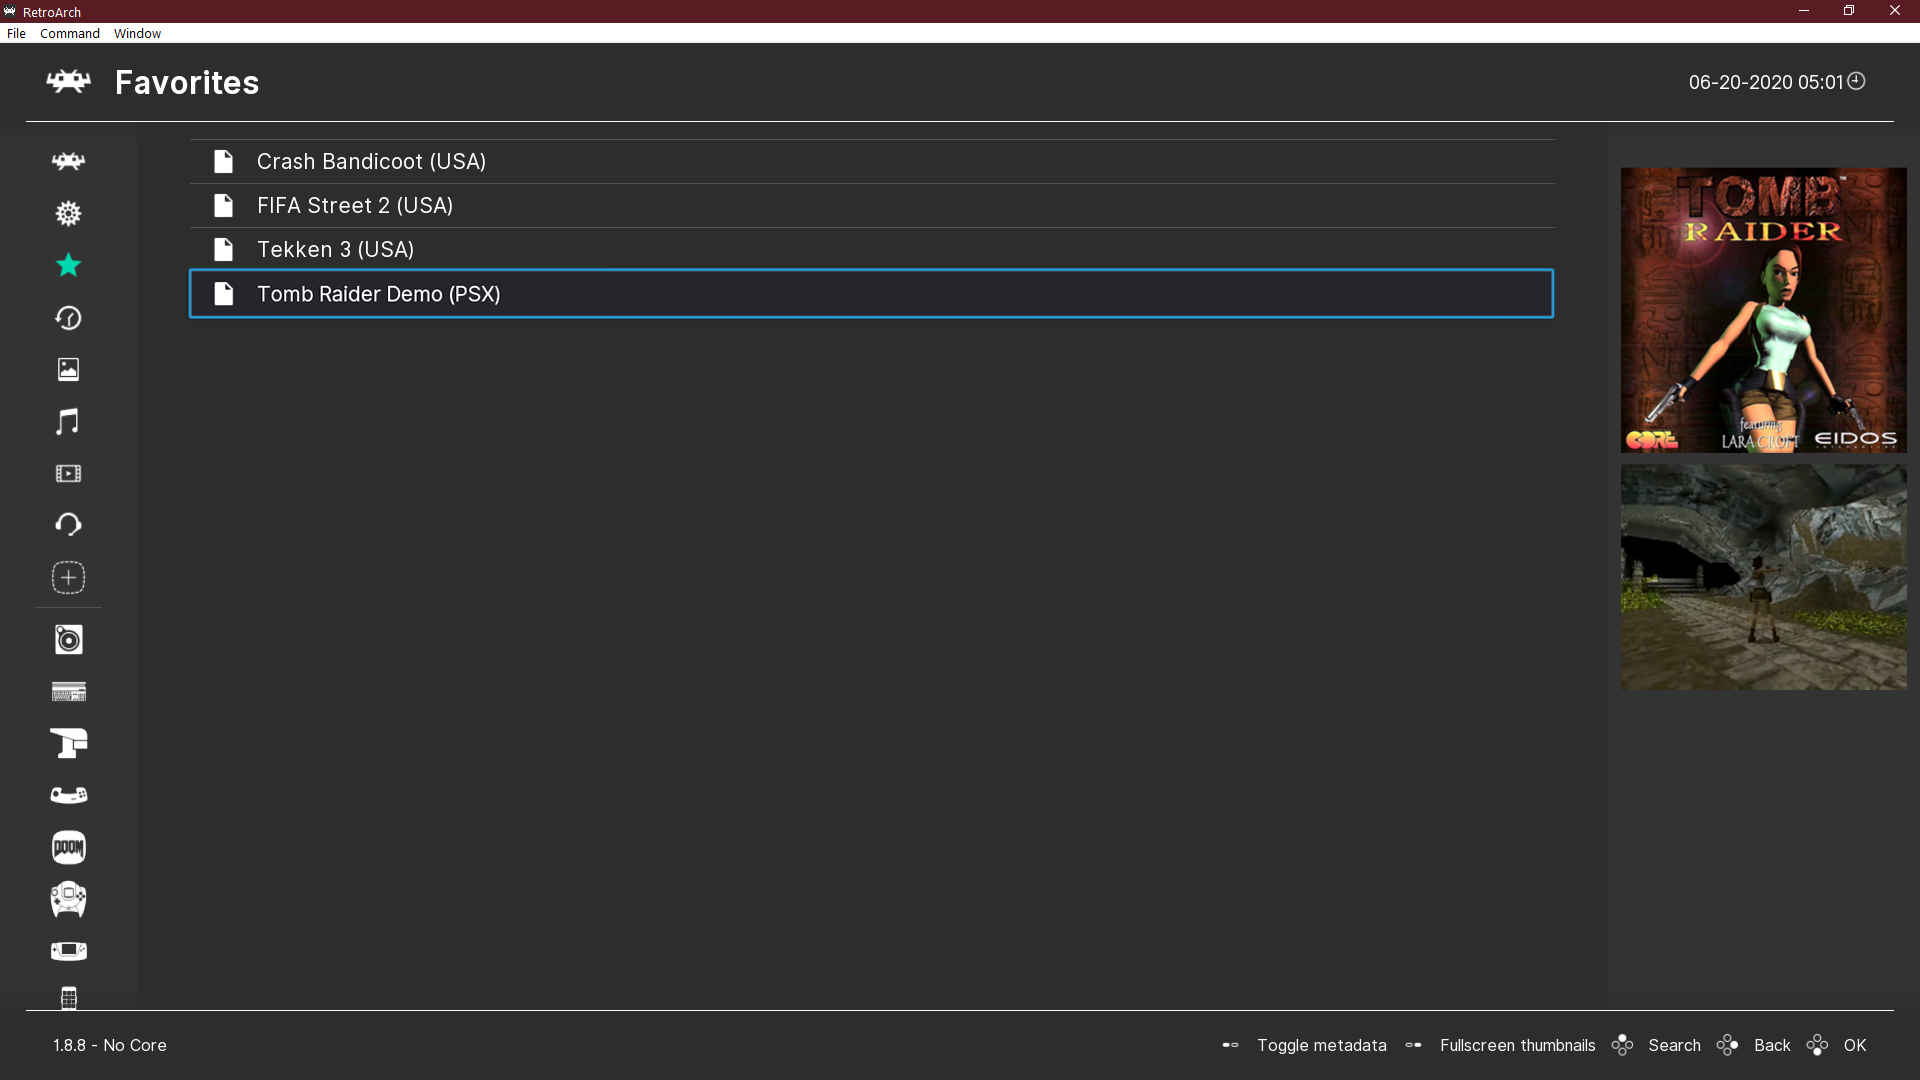Click the Favorites page title
The height and width of the screenshot is (1080, 1920).
tap(187, 82)
